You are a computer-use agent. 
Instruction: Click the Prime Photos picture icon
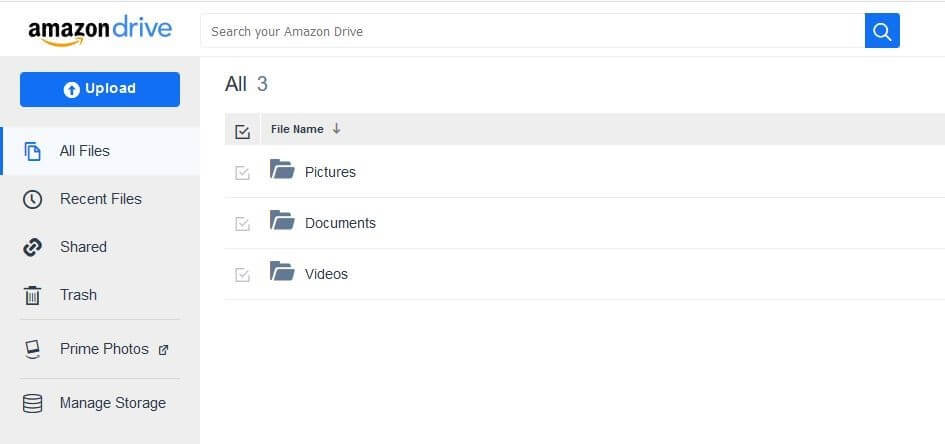(x=33, y=349)
